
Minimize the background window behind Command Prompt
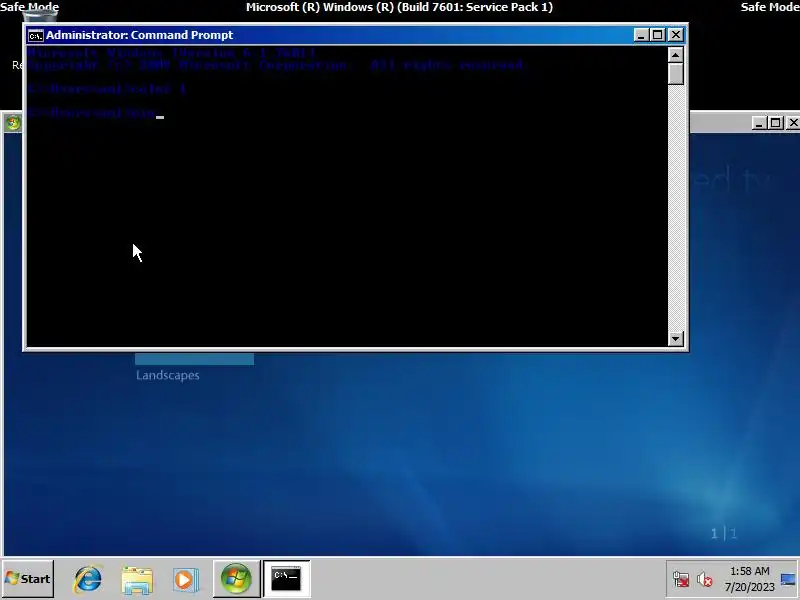point(759,123)
